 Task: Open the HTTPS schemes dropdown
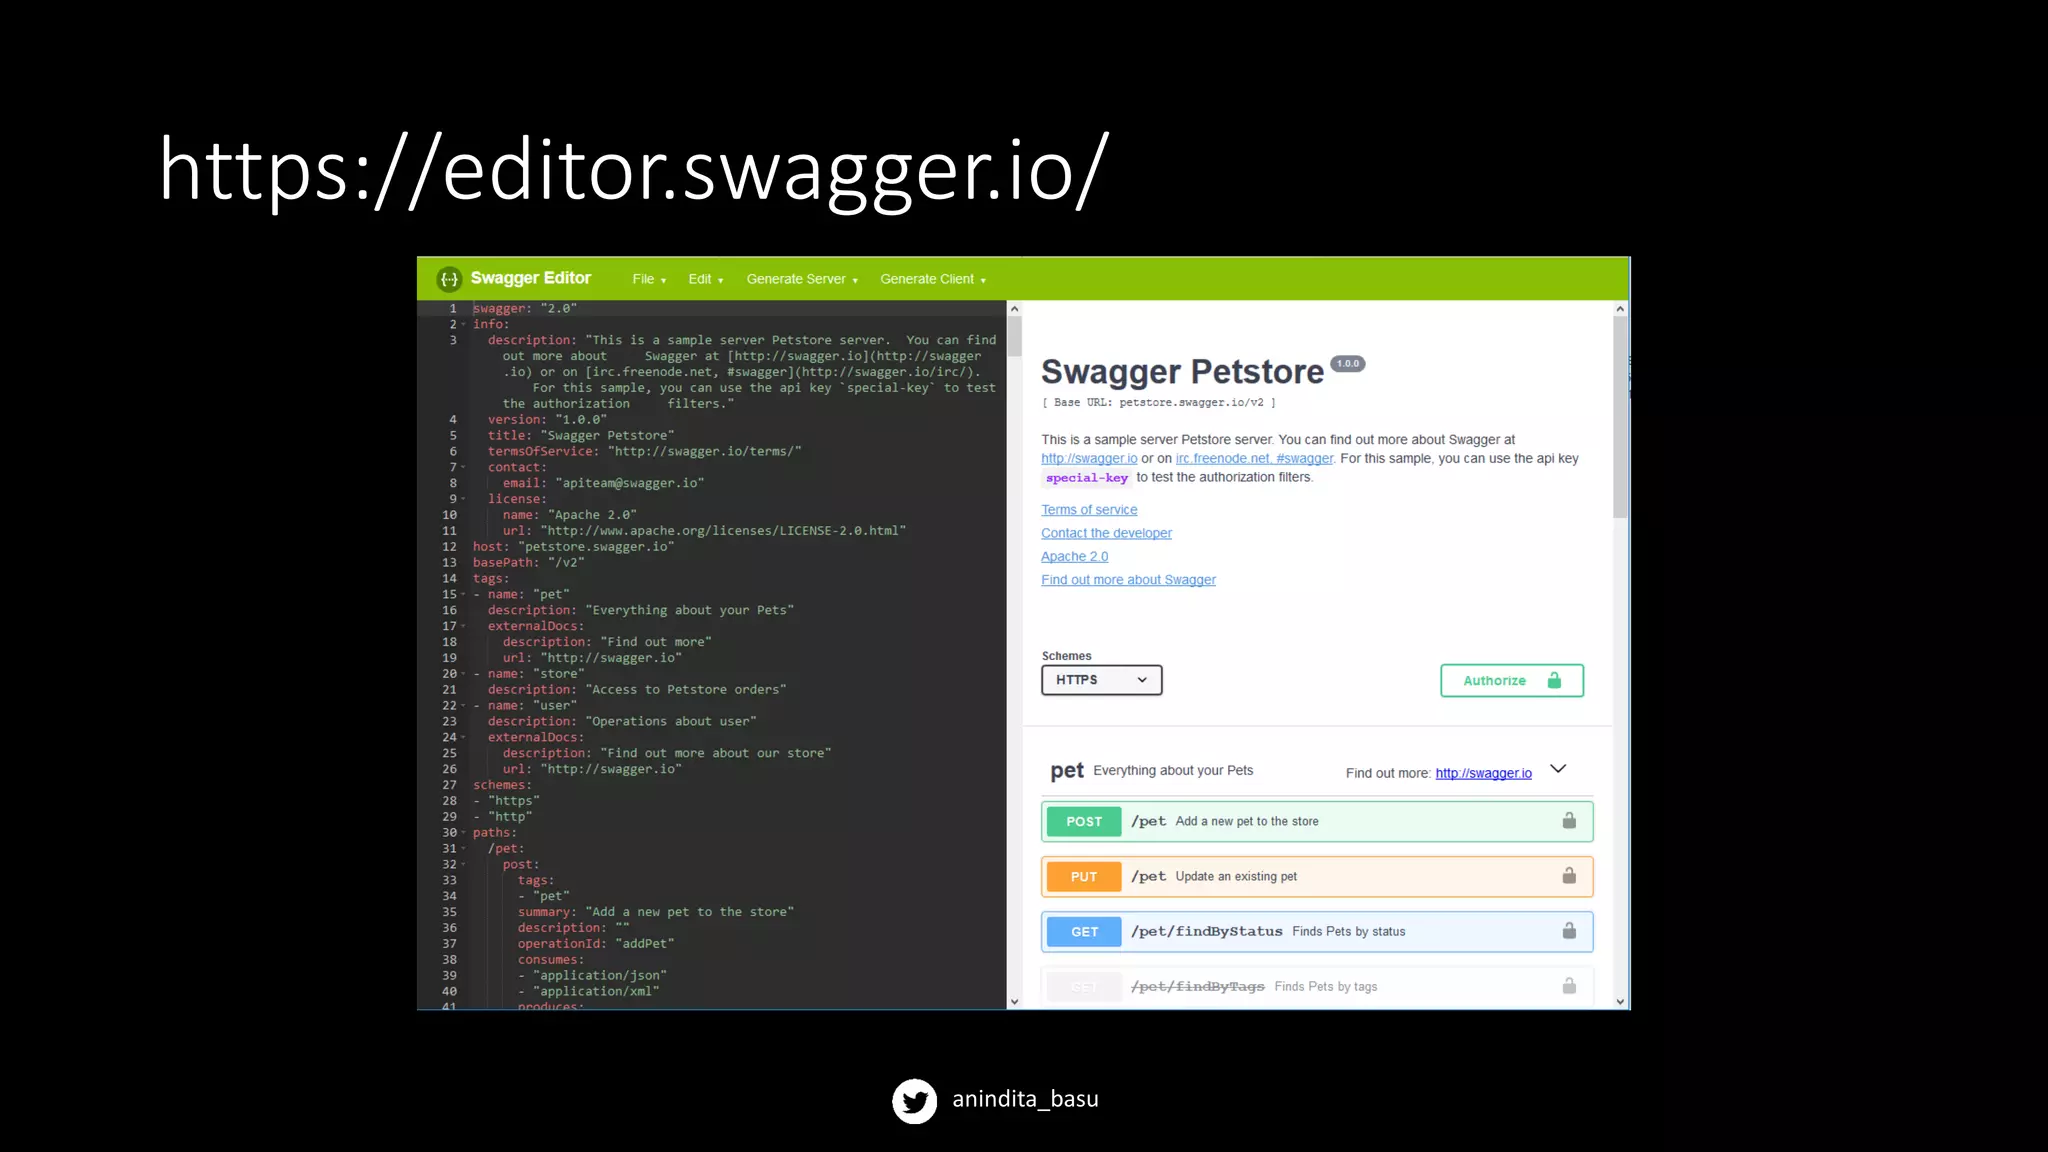[1101, 680]
